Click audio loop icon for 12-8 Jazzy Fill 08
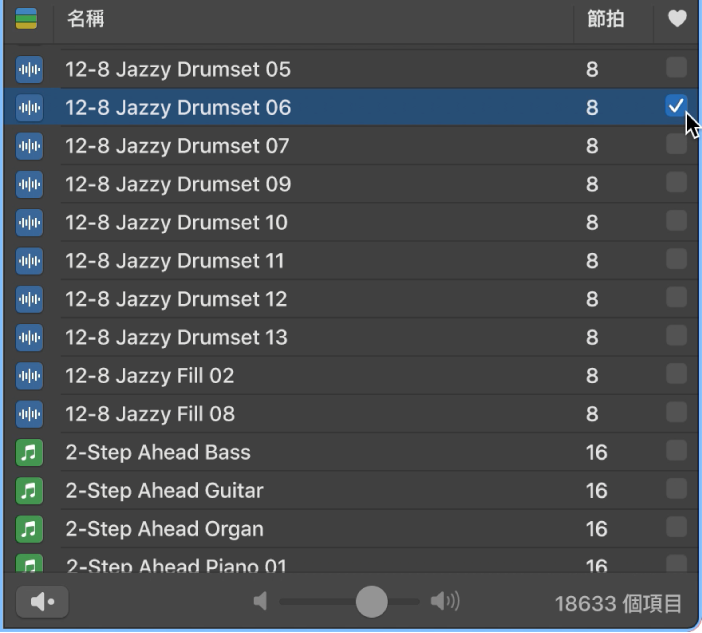Viewport: 702px width, 633px height. 30,414
